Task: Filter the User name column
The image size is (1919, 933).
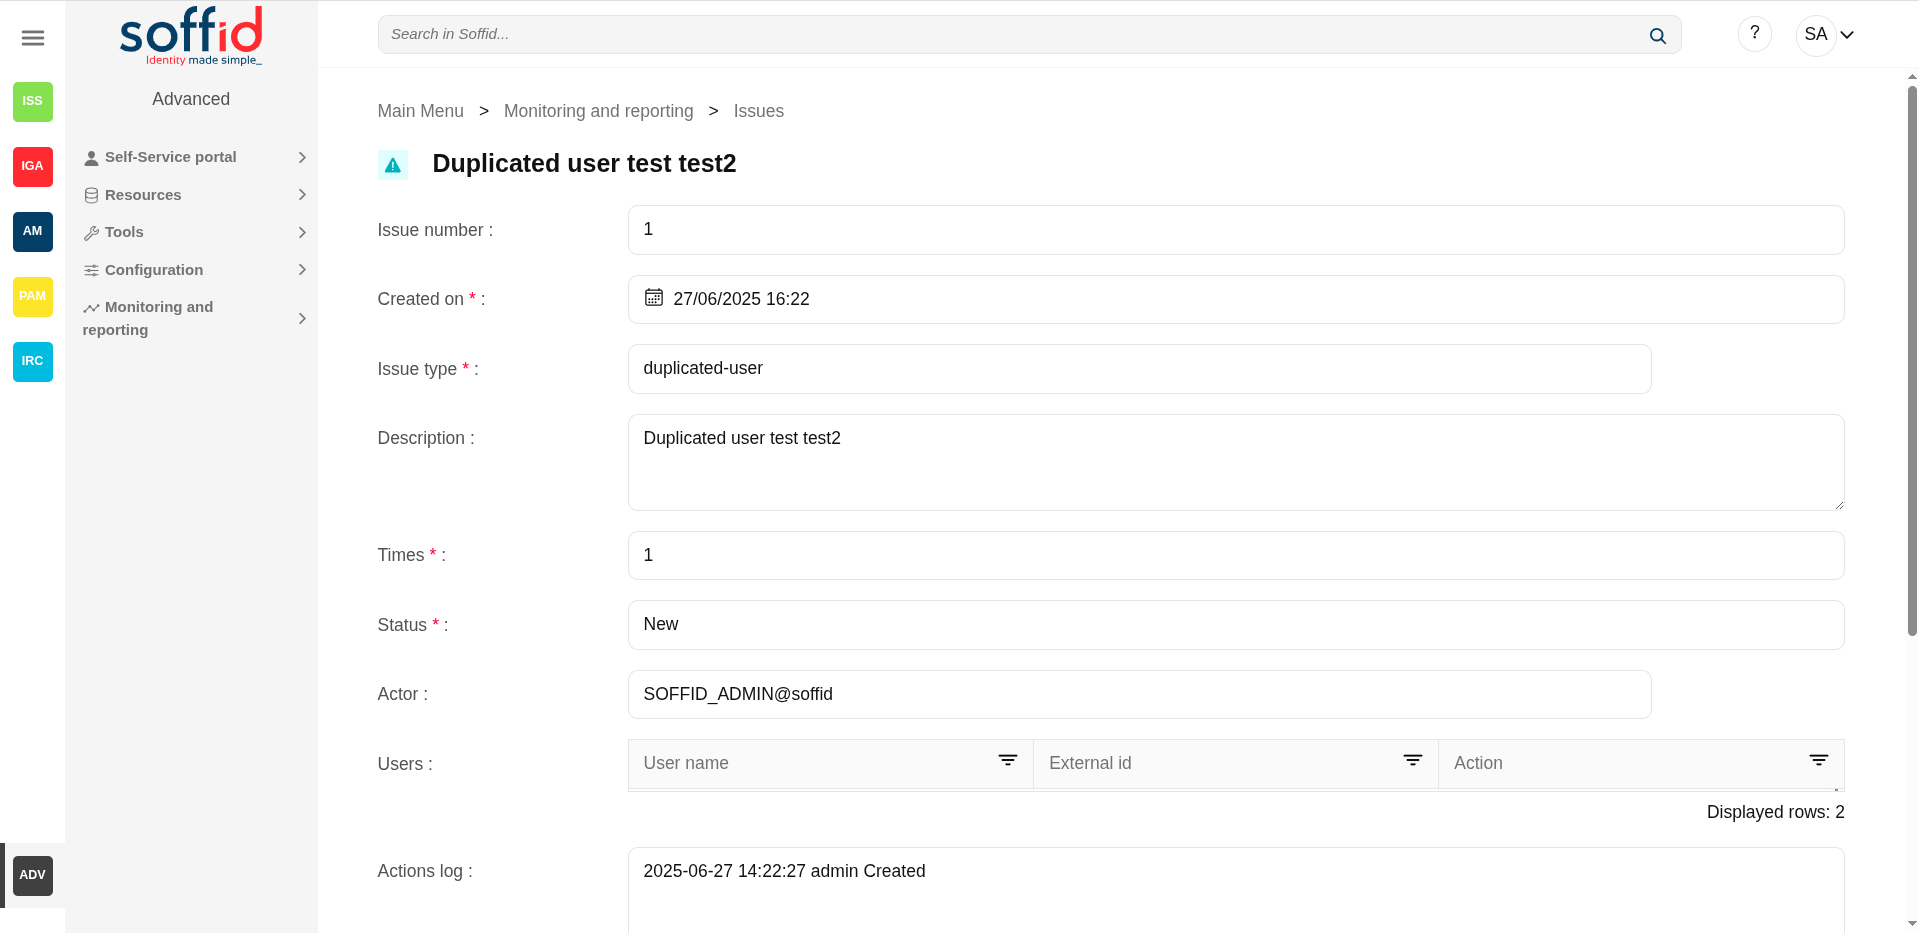Action: tap(1007, 761)
